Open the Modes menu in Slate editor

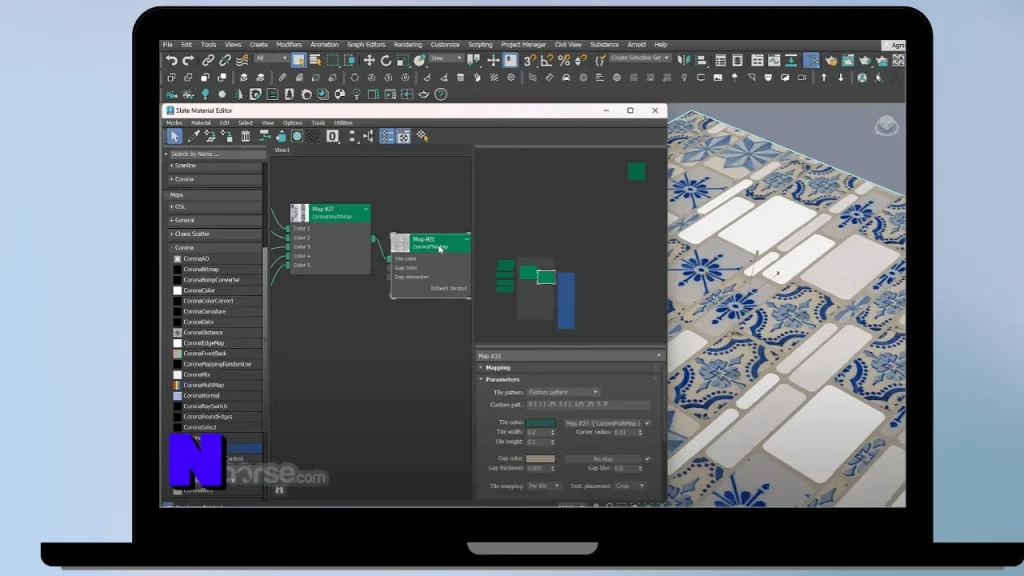coord(174,123)
